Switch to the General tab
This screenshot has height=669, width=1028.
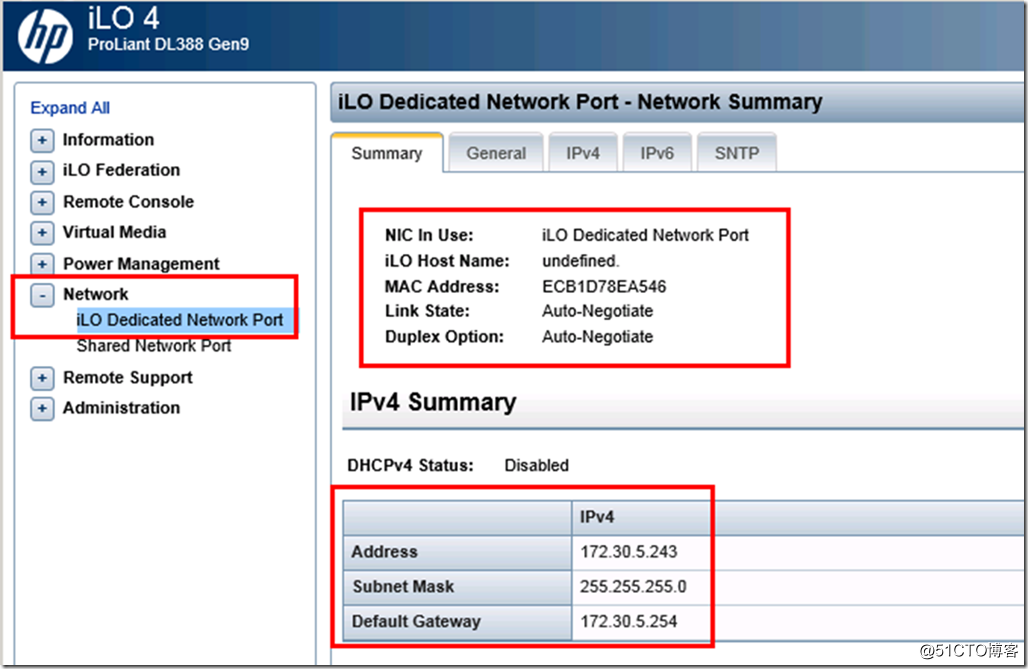(x=496, y=154)
